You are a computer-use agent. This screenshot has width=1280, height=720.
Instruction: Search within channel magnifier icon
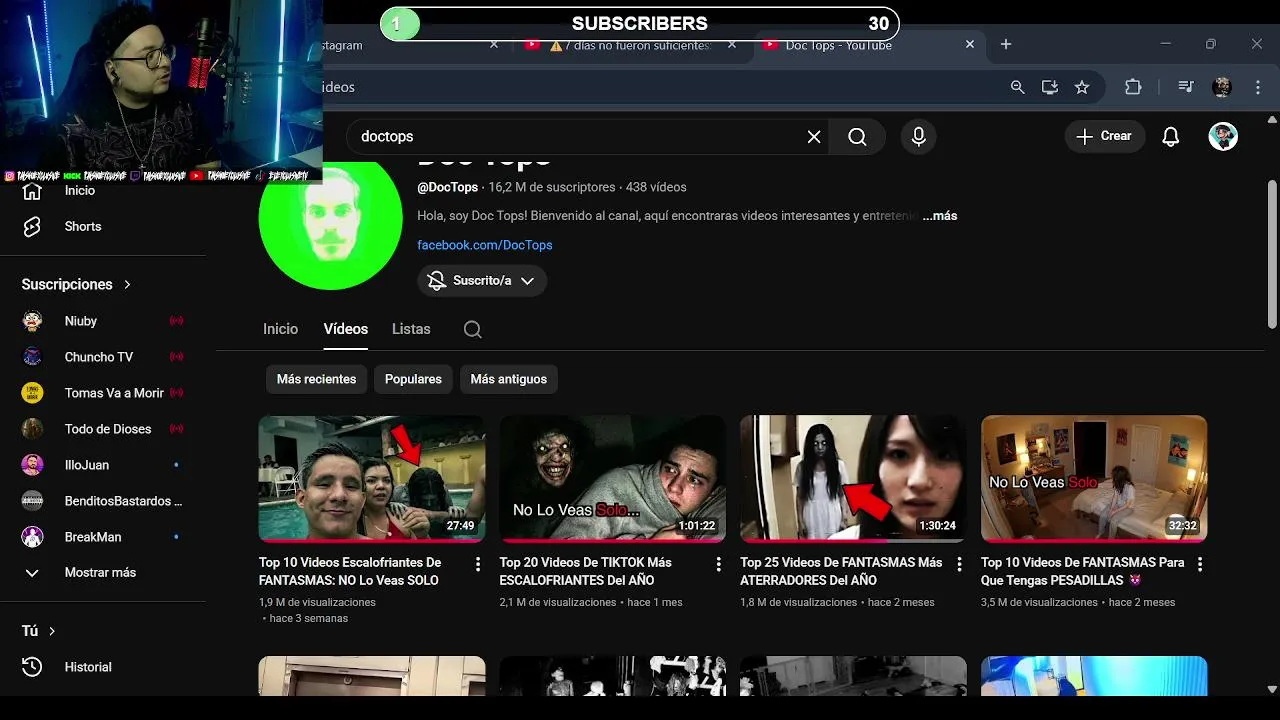click(x=473, y=330)
